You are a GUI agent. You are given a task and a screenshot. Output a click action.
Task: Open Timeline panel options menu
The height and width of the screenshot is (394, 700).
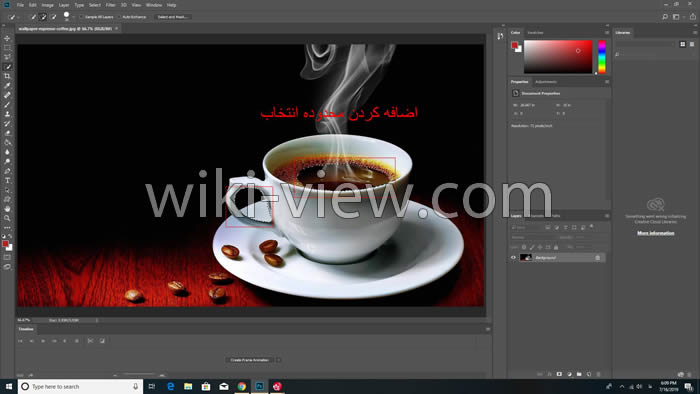pos(488,329)
